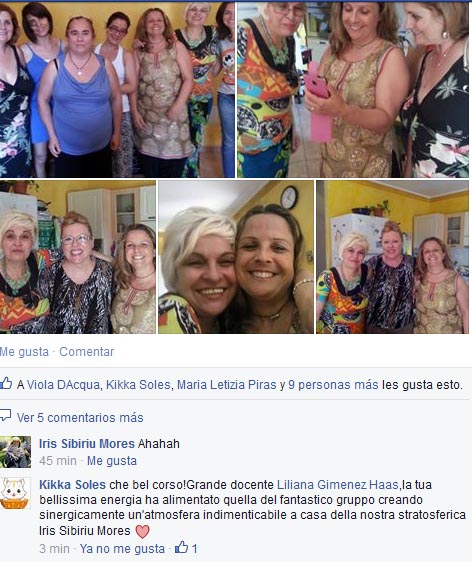Image resolution: width=472 pixels, height=562 pixels.
Task: Open Iris Sibiriu Mores profile picture
Action: coord(15,452)
